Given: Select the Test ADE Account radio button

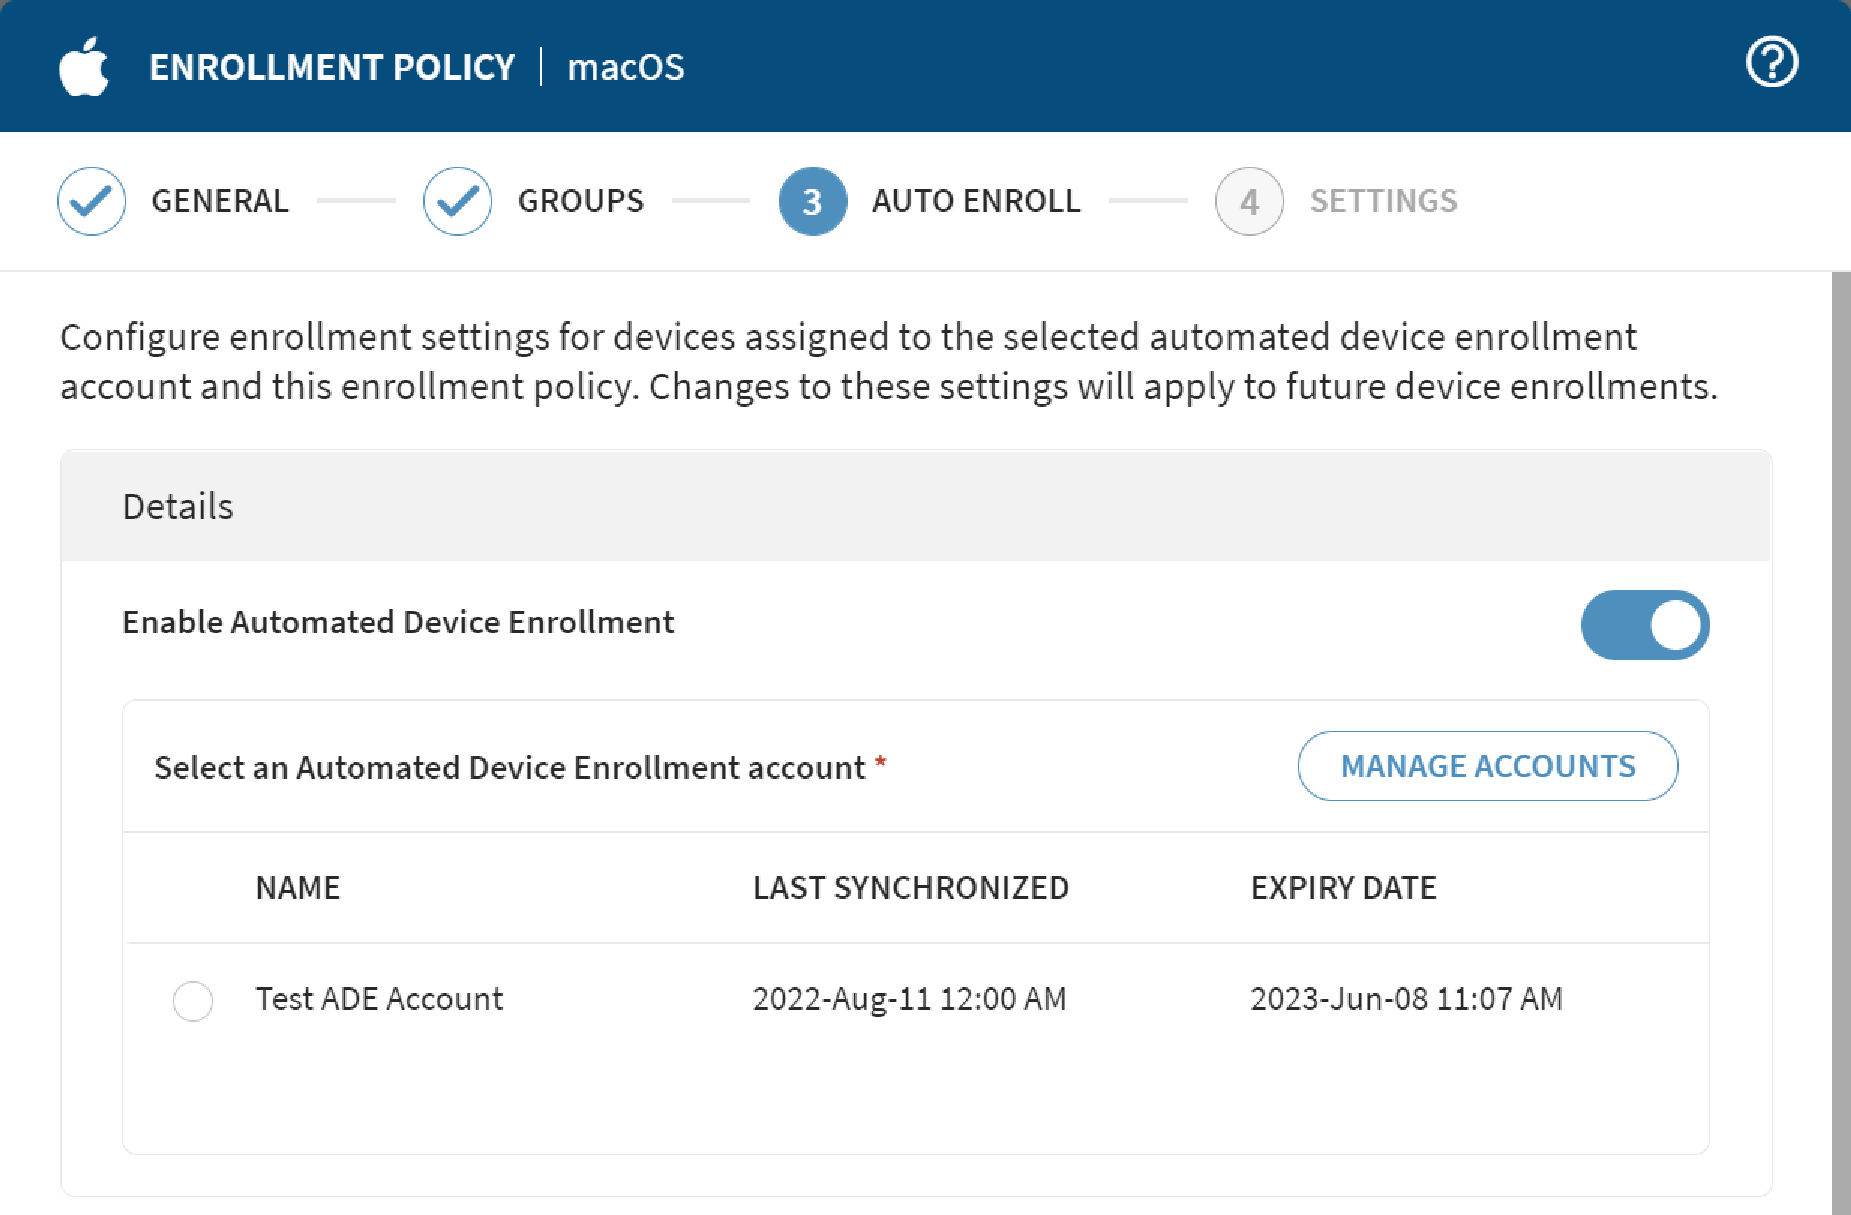Looking at the screenshot, I should 193,1001.
